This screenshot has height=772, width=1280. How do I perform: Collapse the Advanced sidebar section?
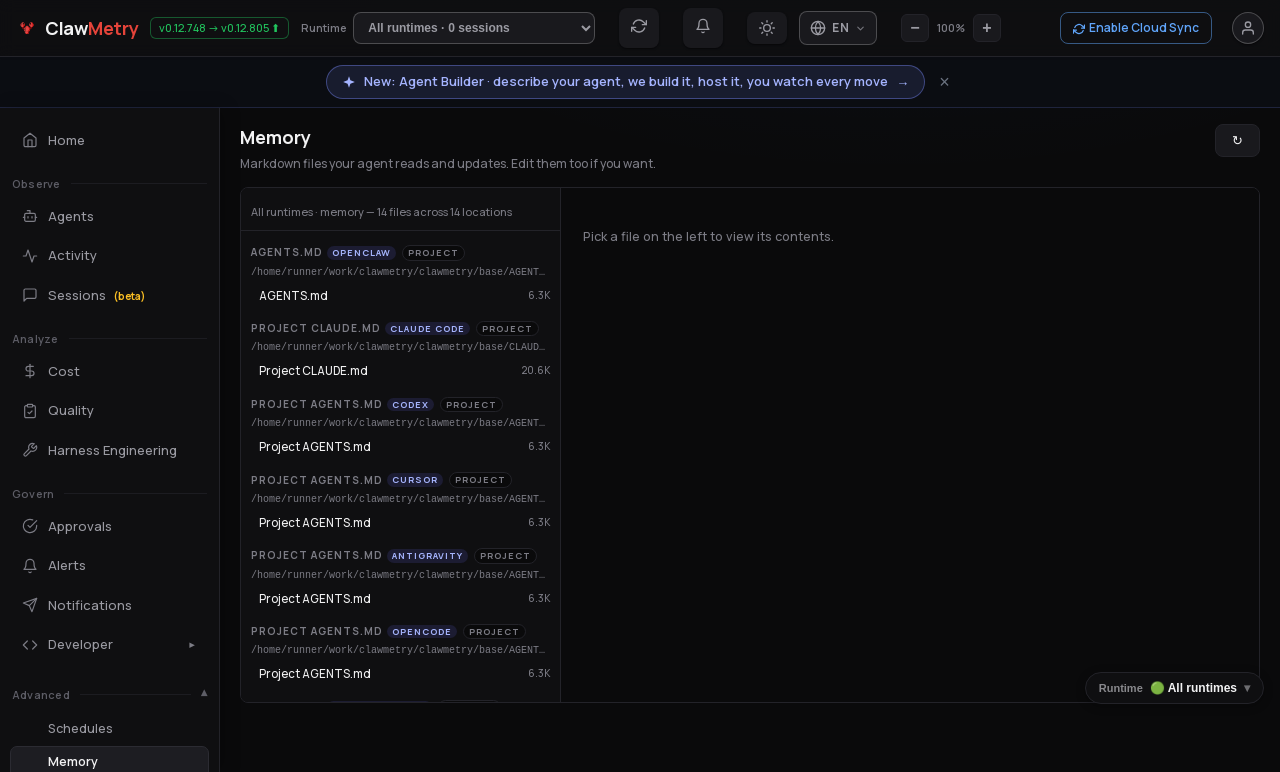click(204, 693)
